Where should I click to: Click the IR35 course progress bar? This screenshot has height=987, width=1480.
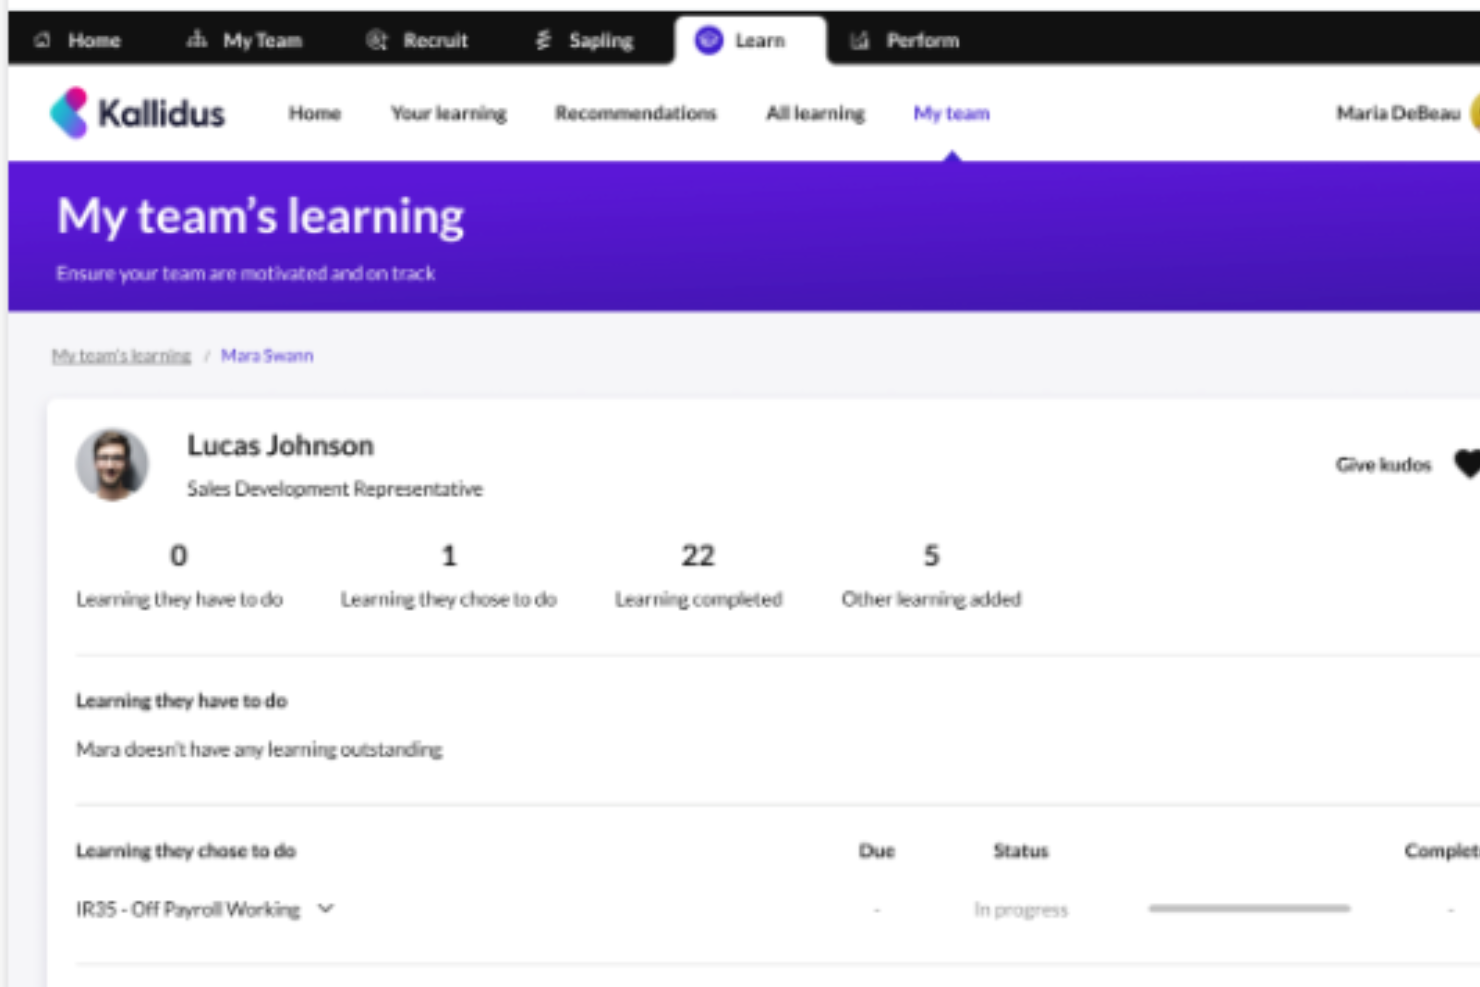(1249, 908)
